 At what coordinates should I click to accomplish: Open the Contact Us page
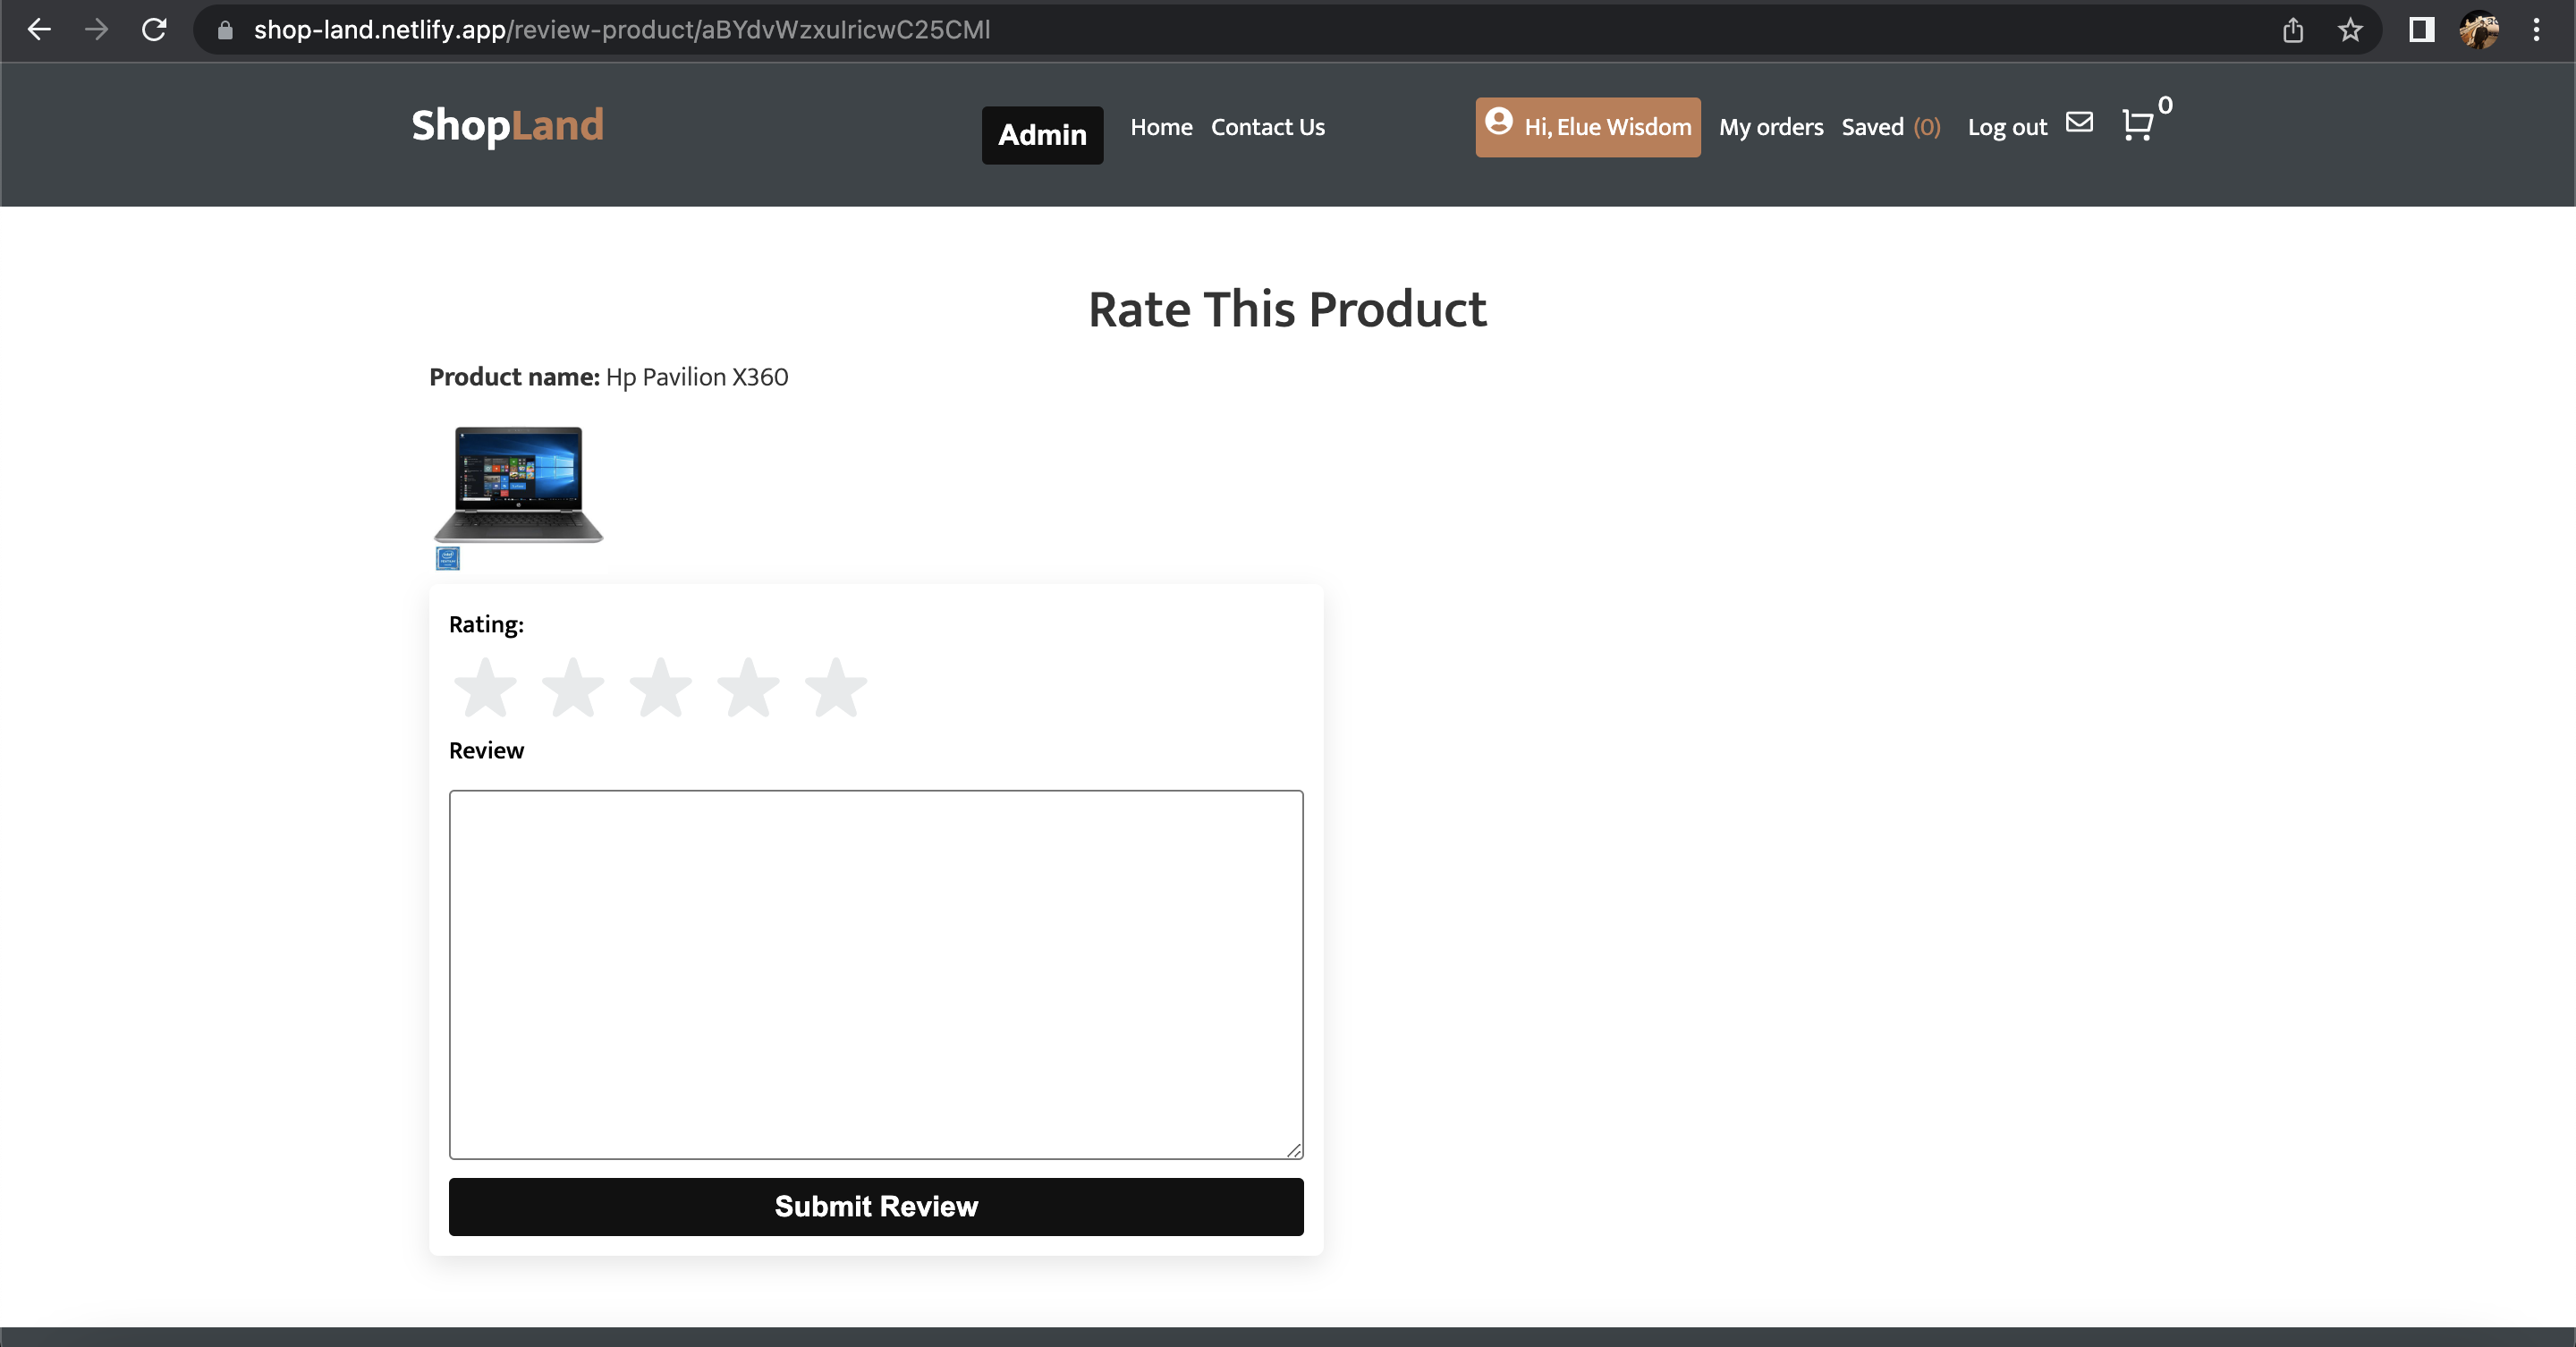[1267, 127]
